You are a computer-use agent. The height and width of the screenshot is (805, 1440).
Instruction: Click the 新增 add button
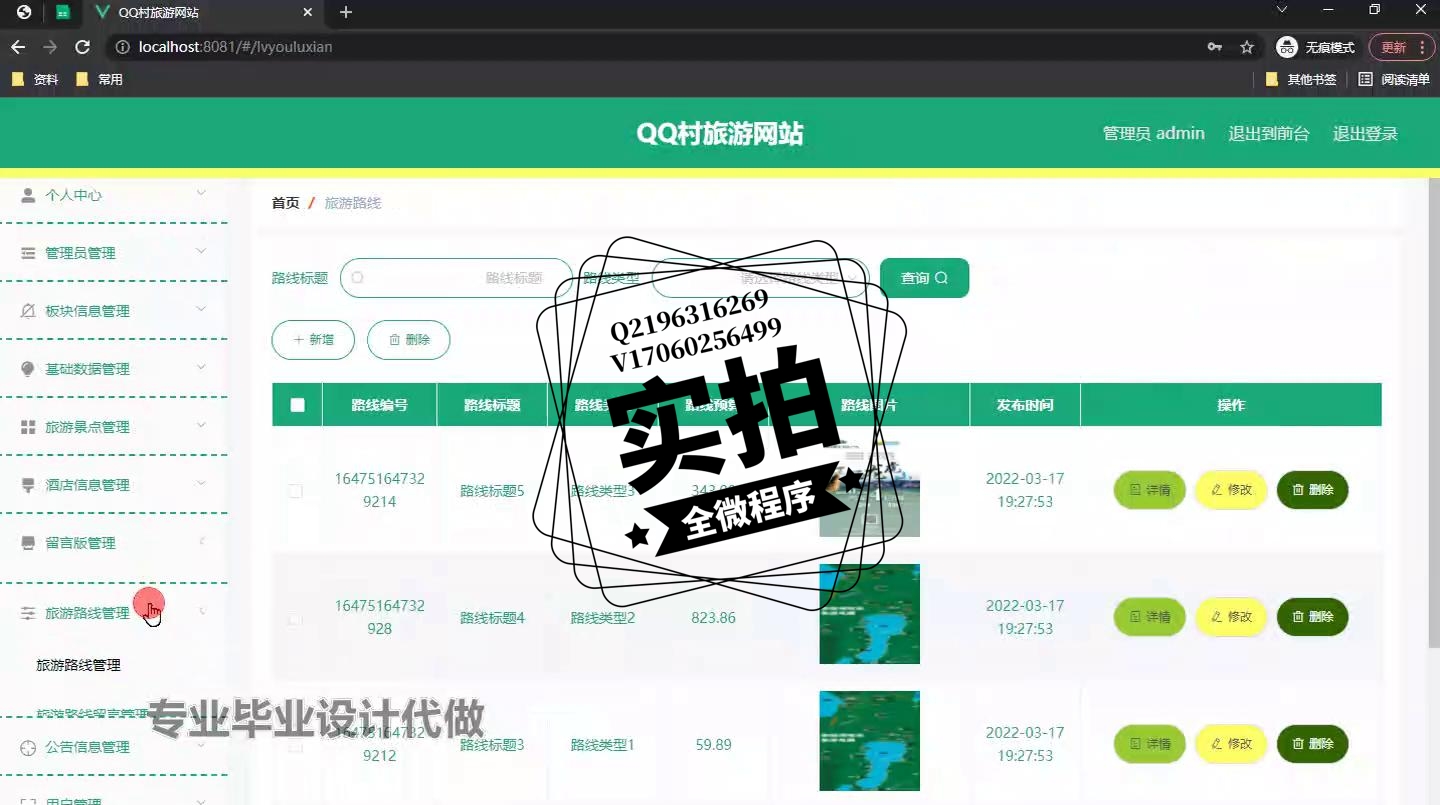[x=314, y=340]
